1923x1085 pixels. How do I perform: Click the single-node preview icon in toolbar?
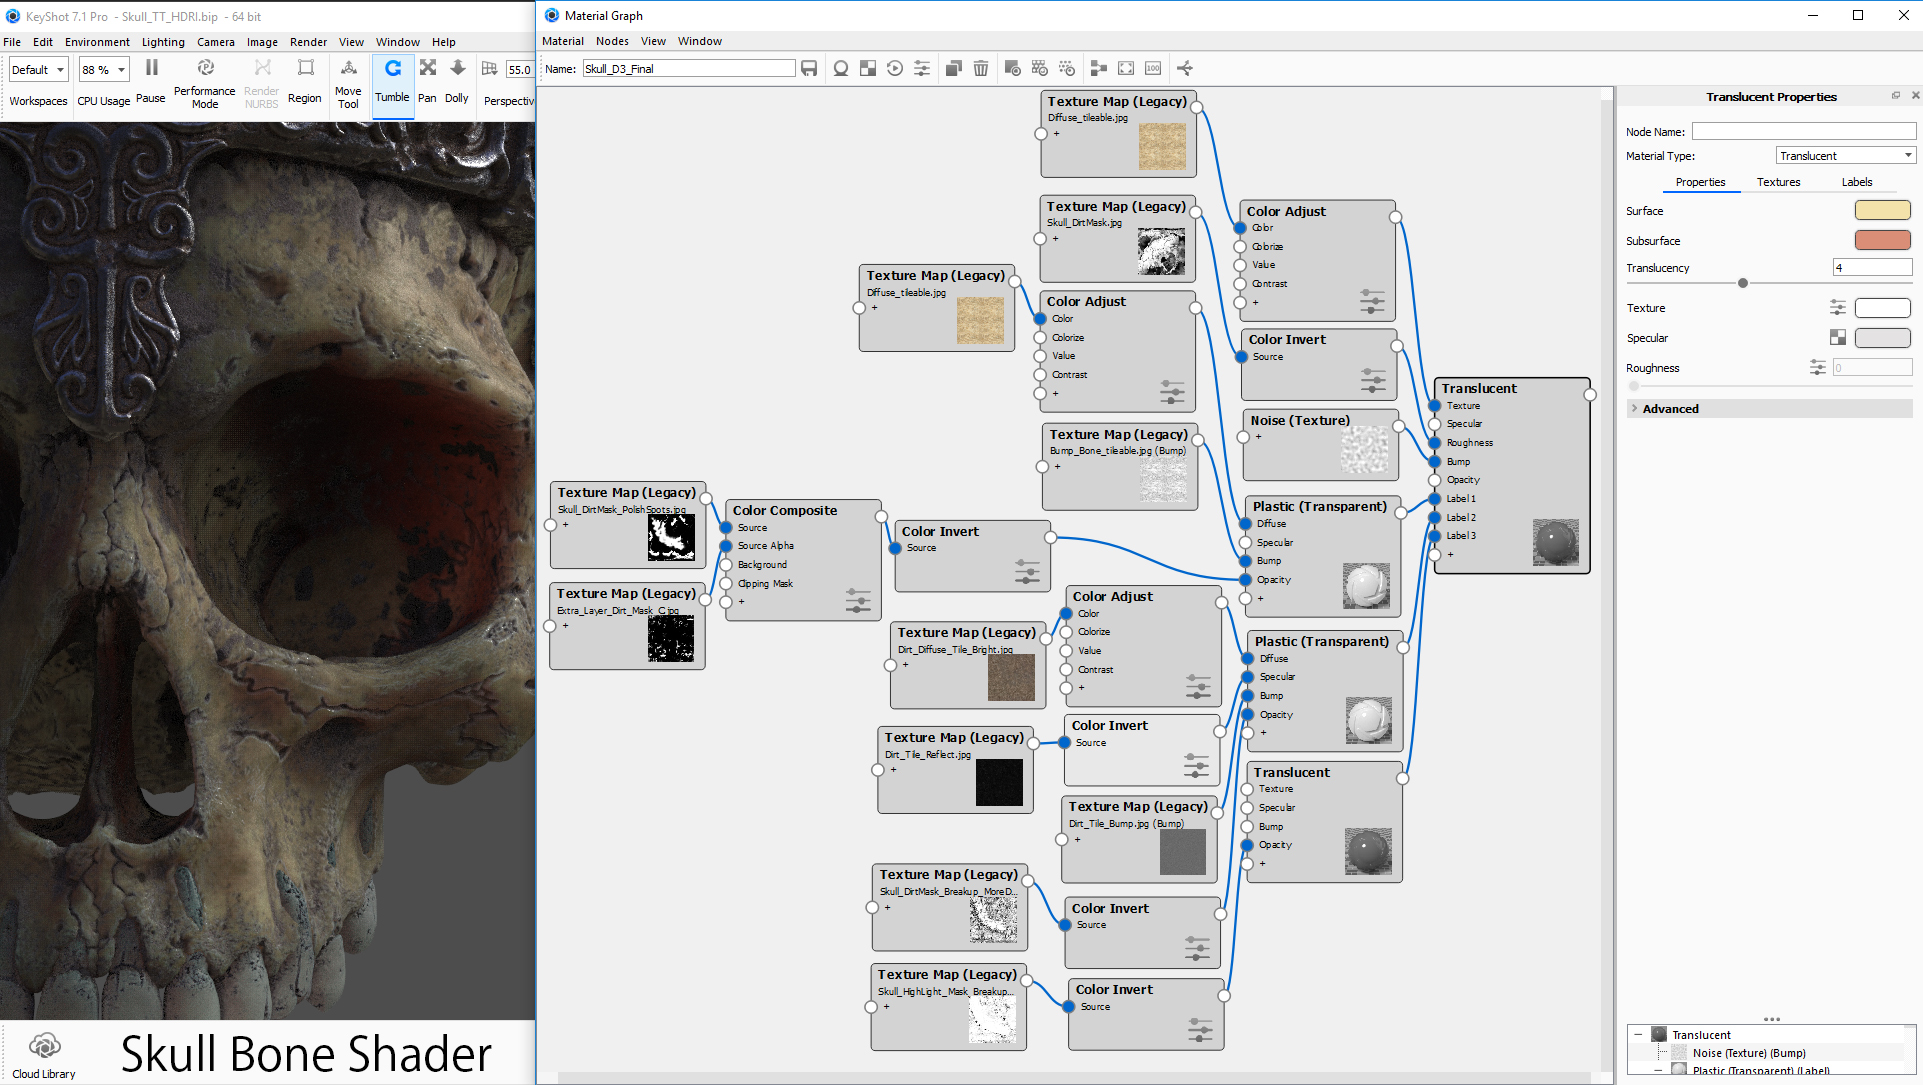[1013, 68]
